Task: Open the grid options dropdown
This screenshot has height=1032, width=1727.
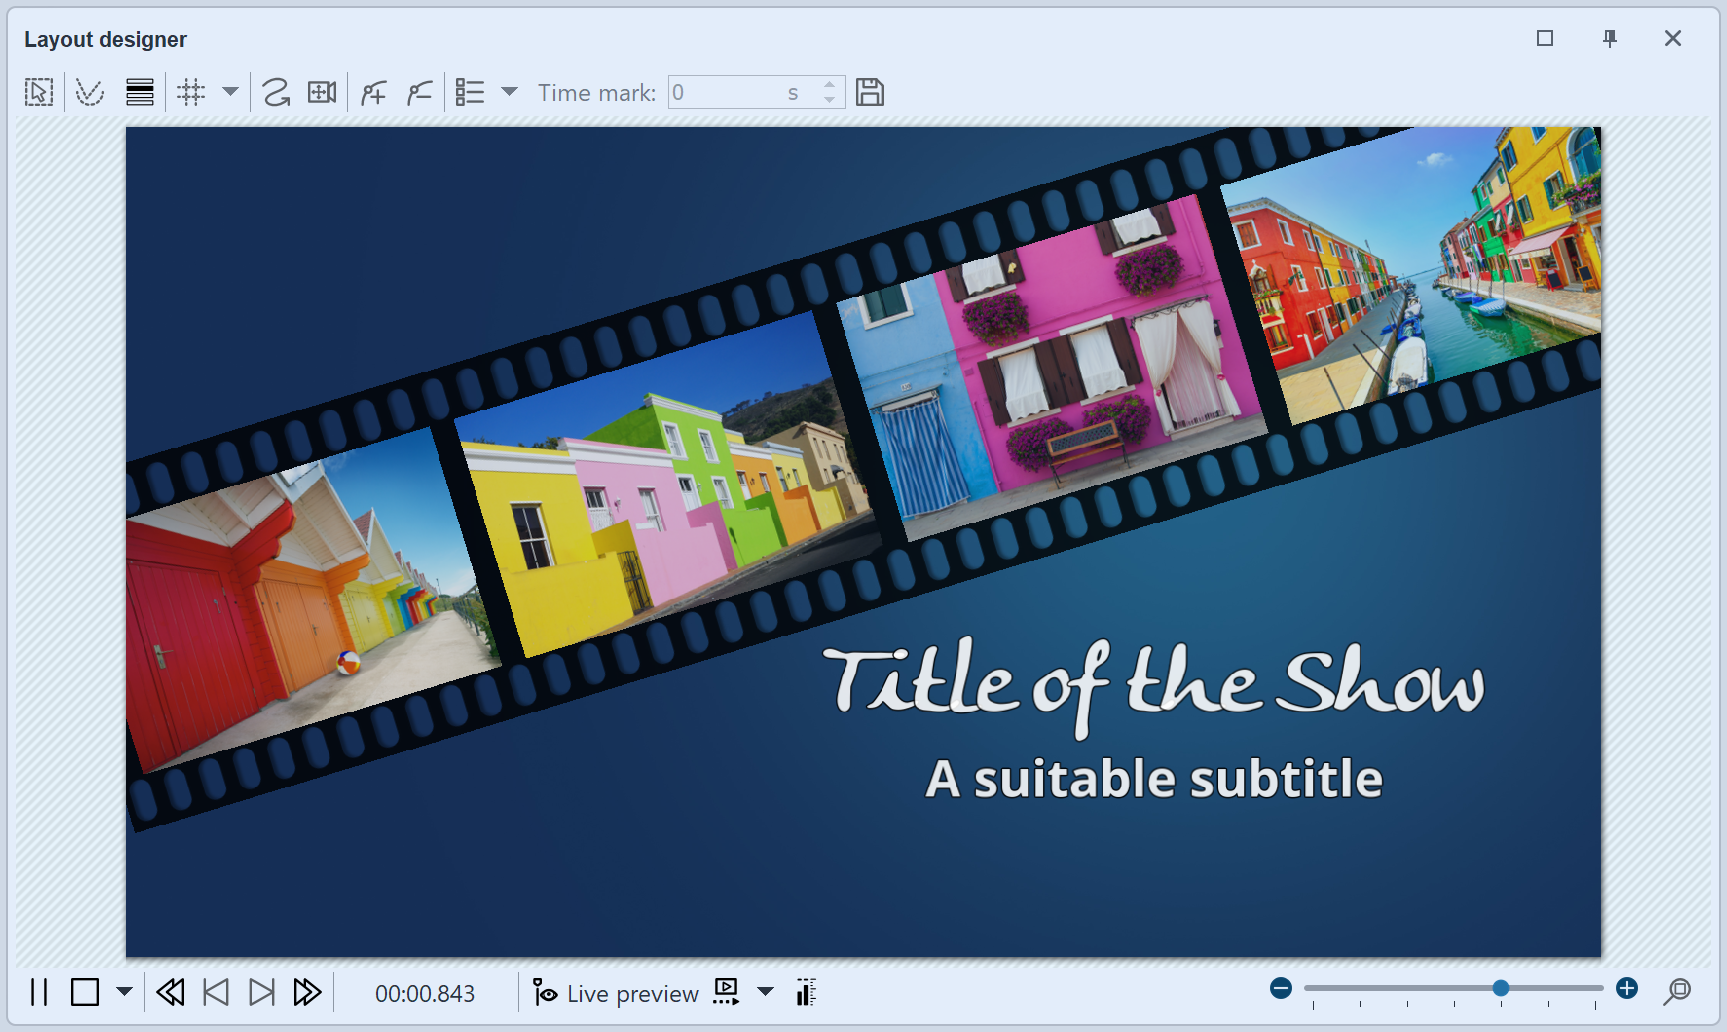Action: click(x=229, y=92)
